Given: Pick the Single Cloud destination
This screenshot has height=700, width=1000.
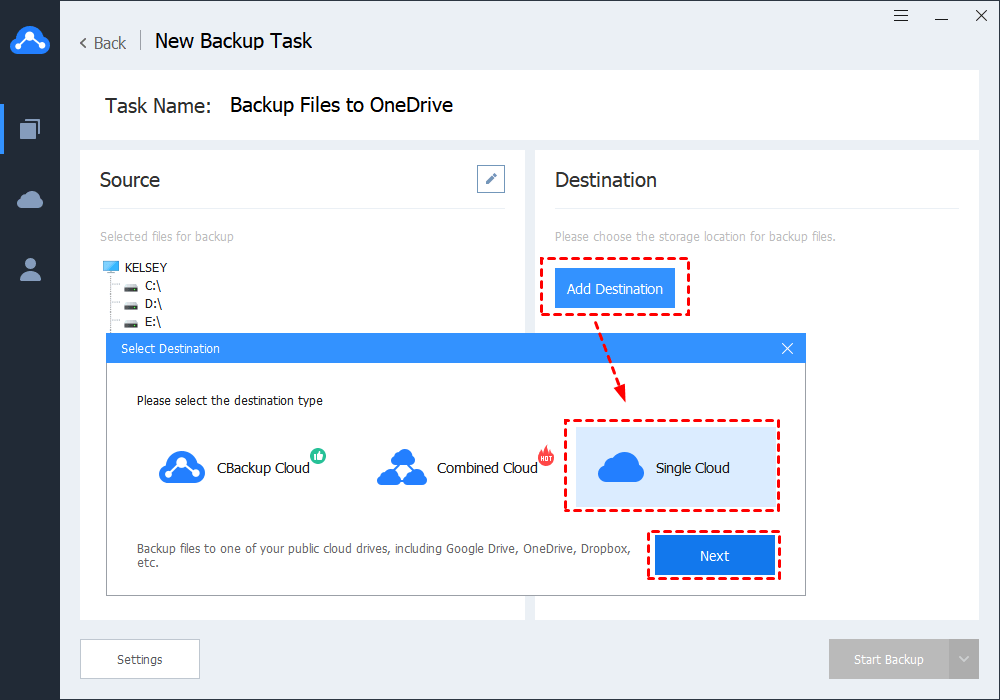Looking at the screenshot, I should pos(675,467).
